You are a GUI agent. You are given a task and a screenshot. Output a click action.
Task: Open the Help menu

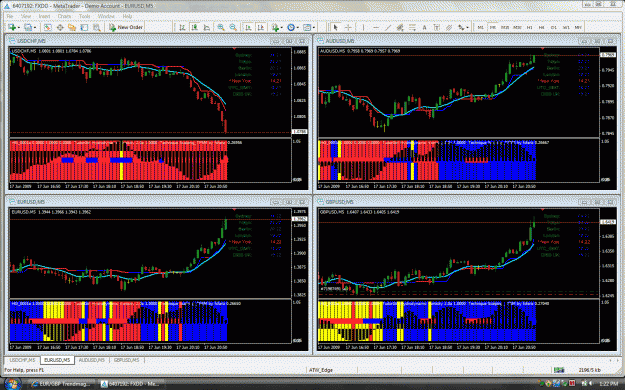[127, 16]
